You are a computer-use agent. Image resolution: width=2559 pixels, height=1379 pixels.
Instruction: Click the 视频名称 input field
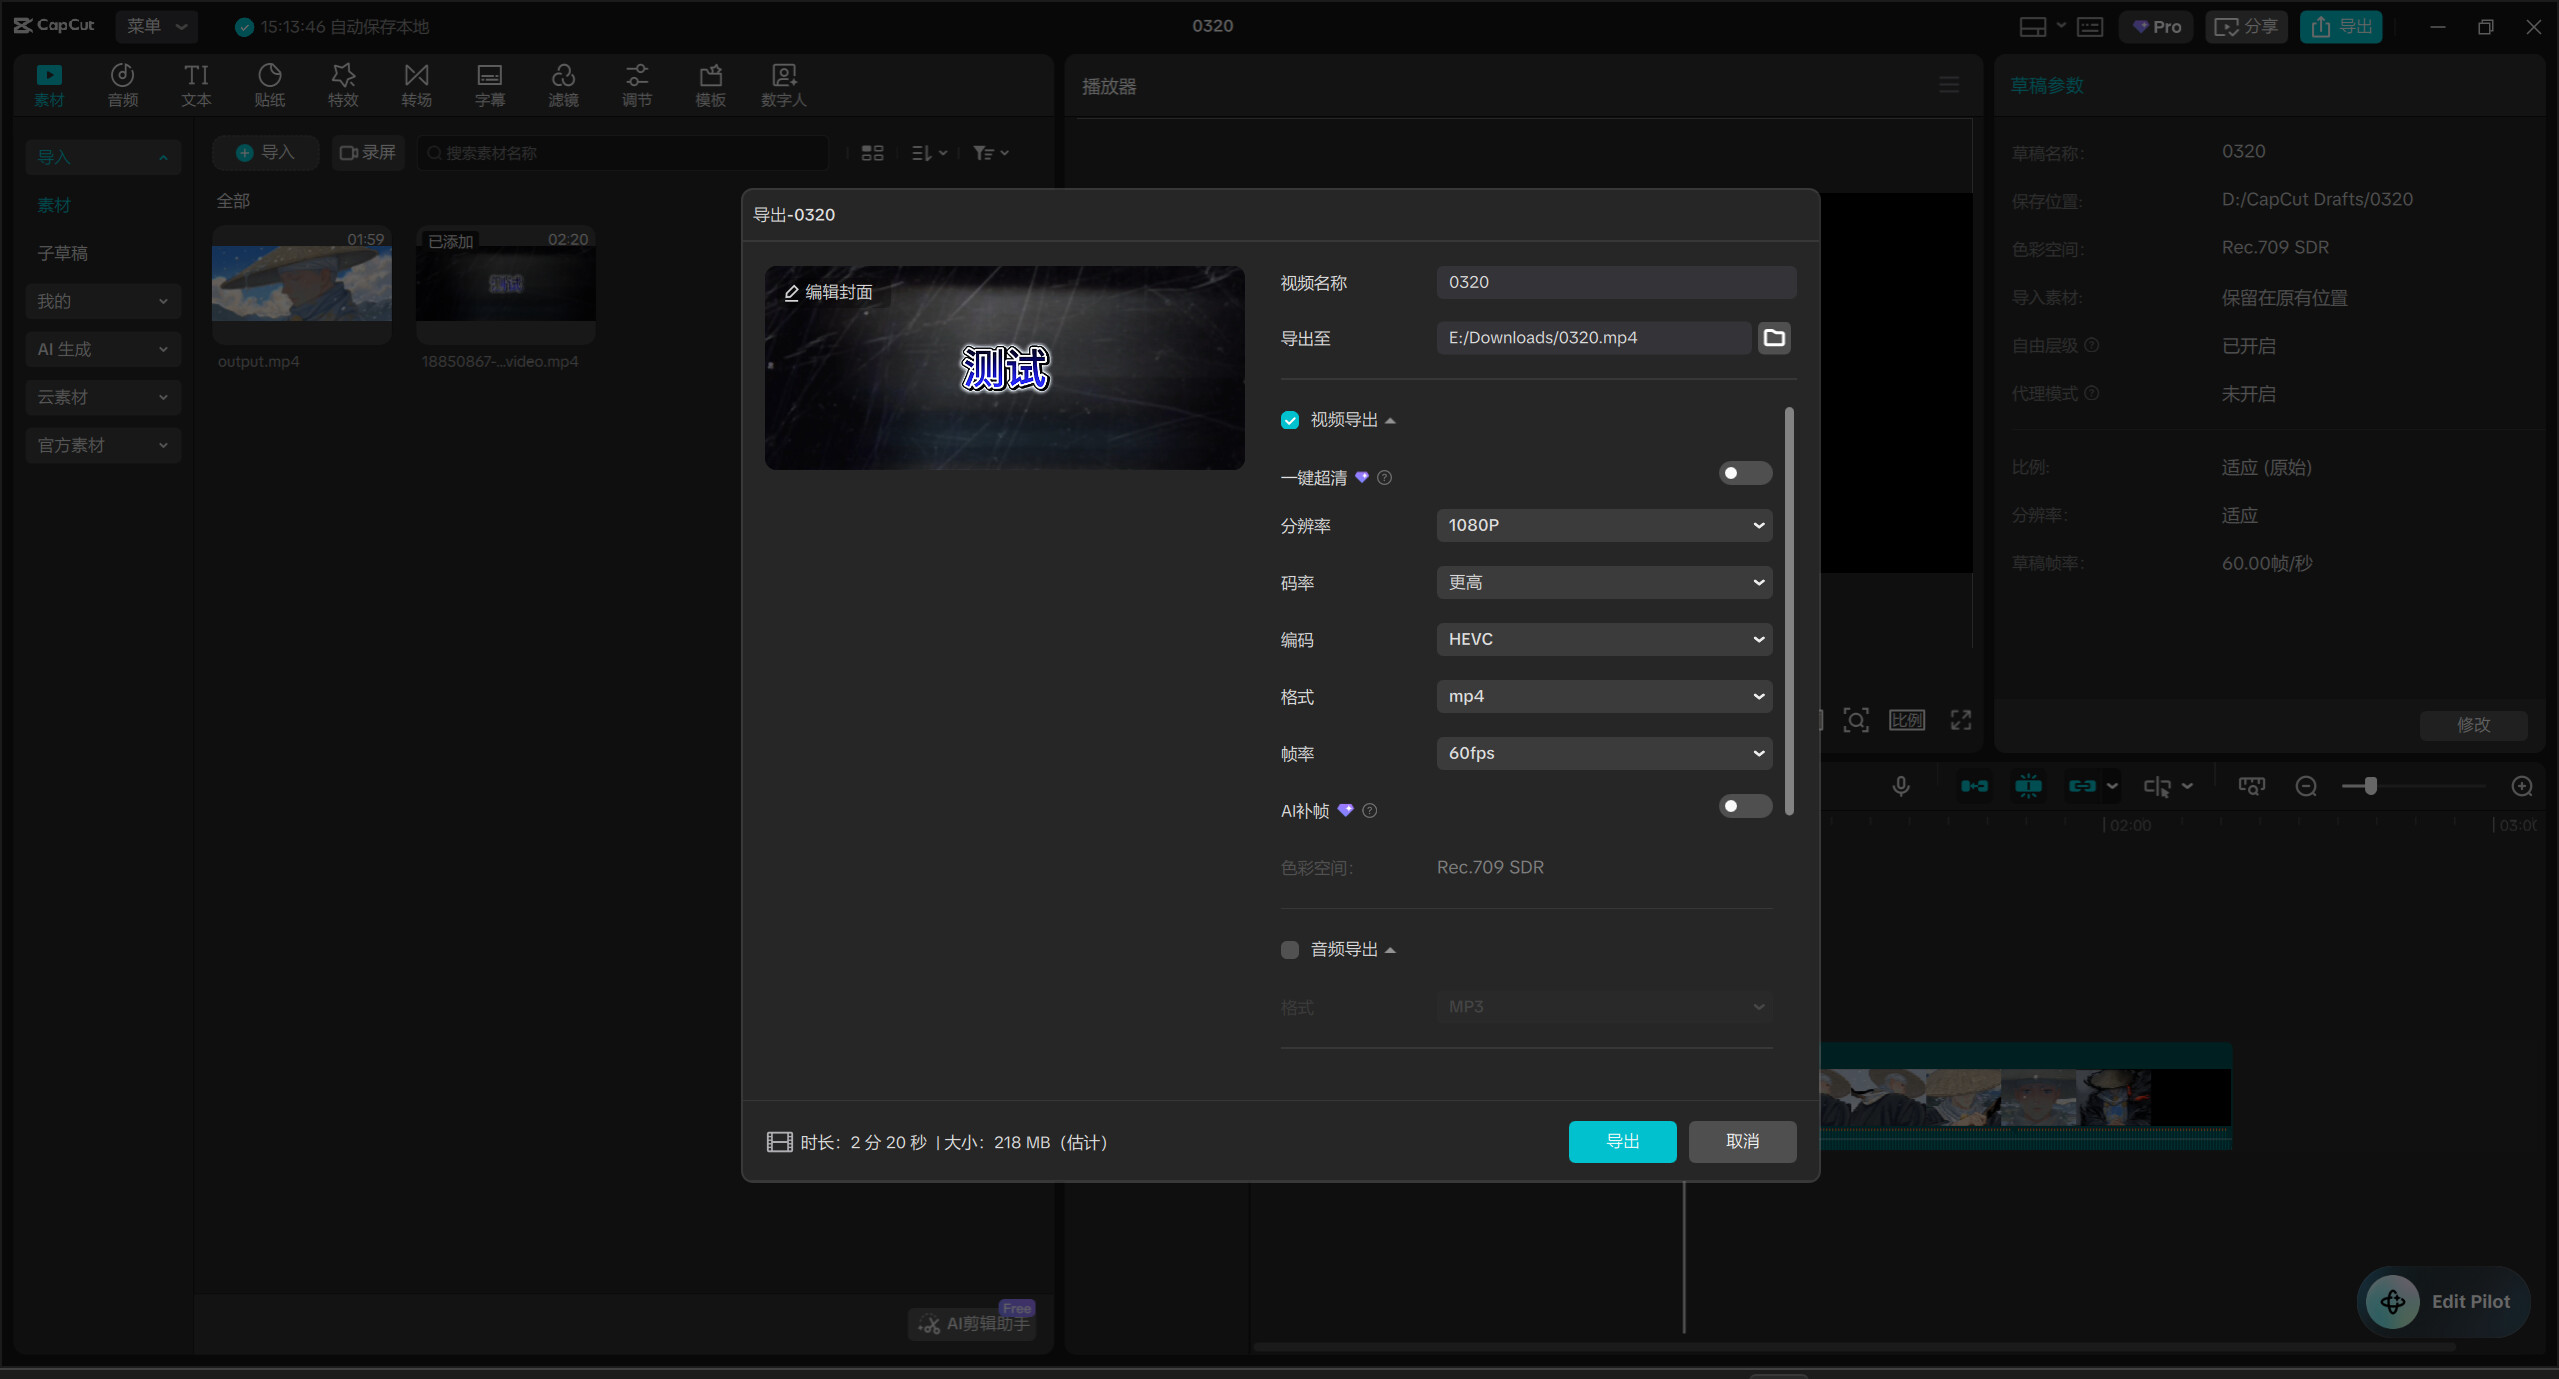tap(1616, 282)
